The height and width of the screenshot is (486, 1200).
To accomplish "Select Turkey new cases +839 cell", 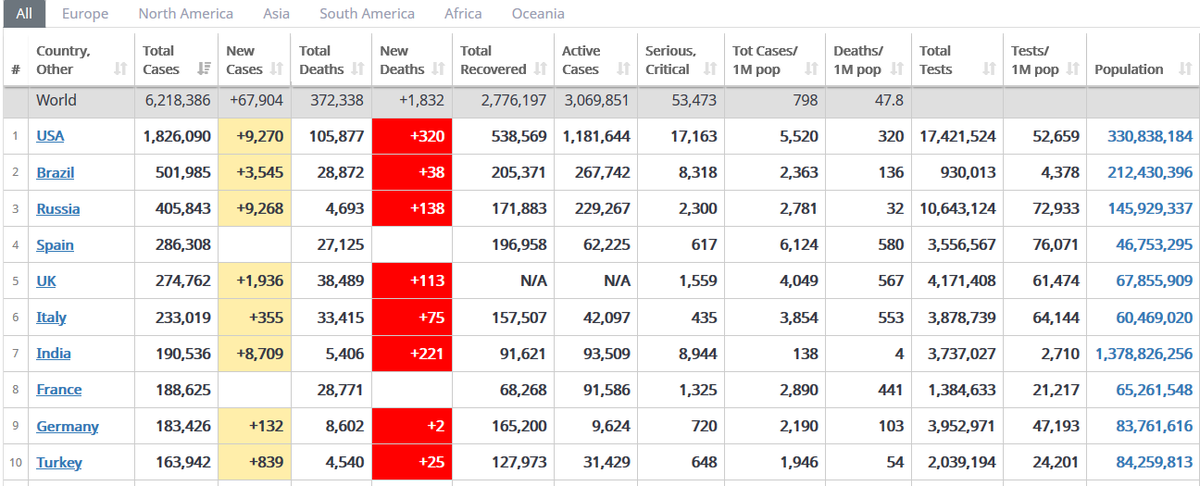I will (255, 462).
